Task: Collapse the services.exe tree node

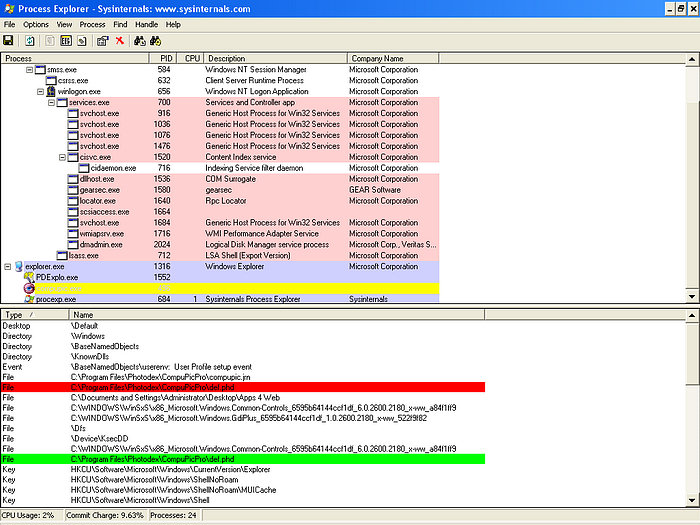Action: [51, 103]
